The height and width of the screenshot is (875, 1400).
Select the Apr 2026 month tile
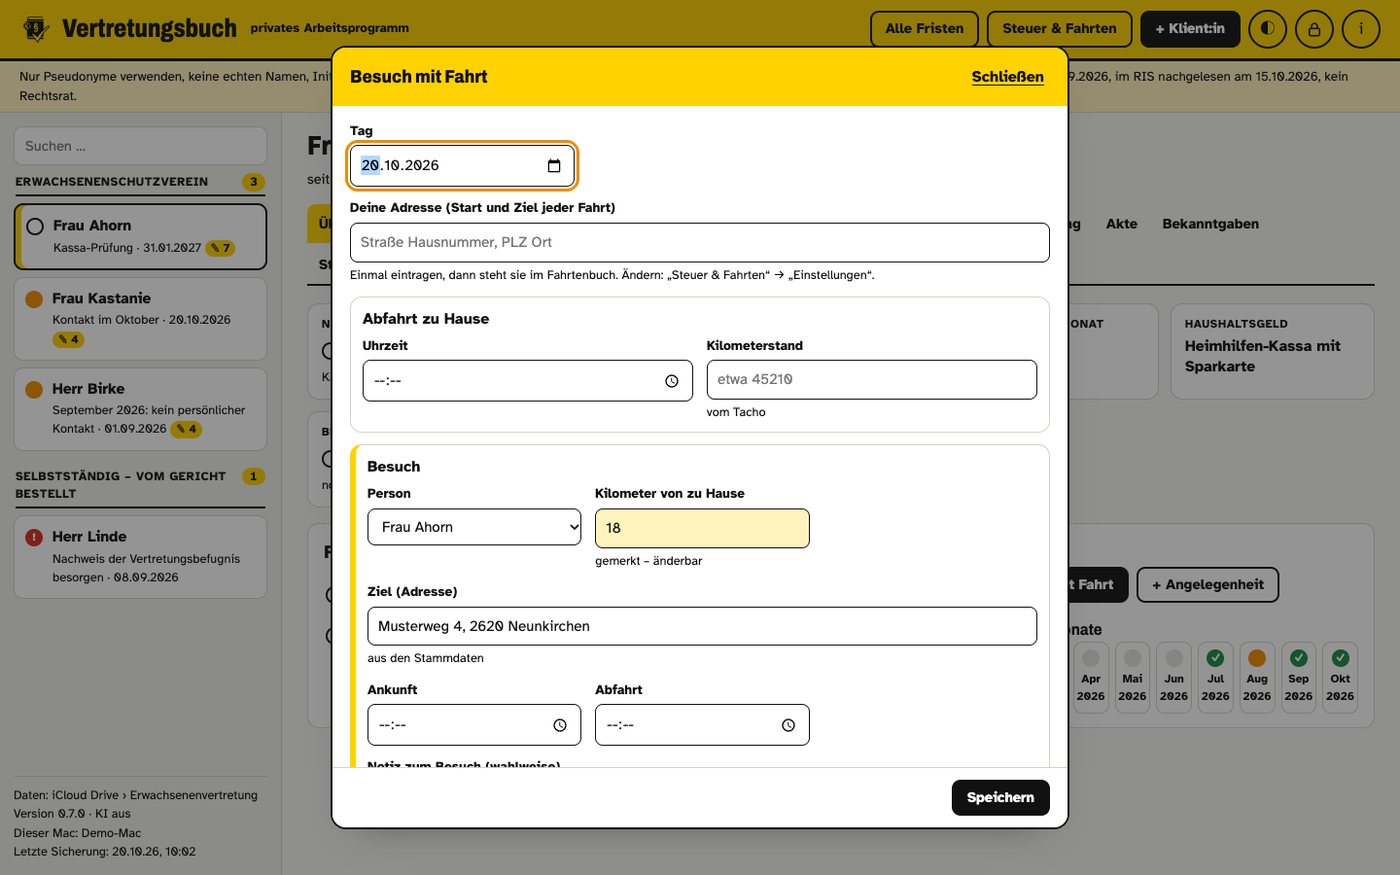[x=1091, y=677]
